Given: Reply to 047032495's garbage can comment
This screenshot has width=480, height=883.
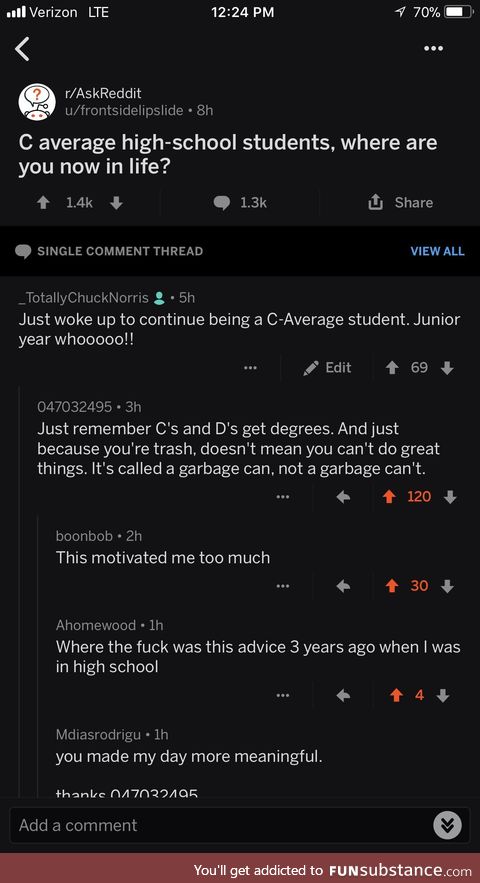Looking at the screenshot, I should pos(343,497).
